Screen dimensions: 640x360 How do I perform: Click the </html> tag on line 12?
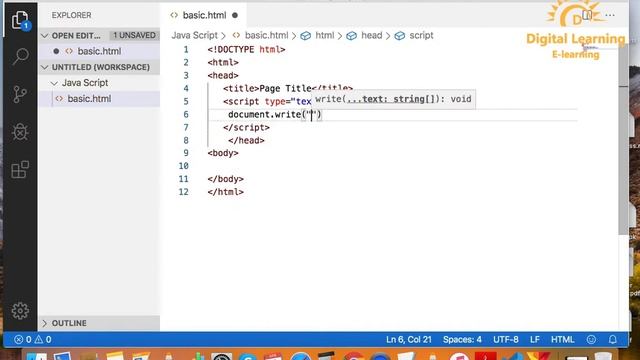225,192
